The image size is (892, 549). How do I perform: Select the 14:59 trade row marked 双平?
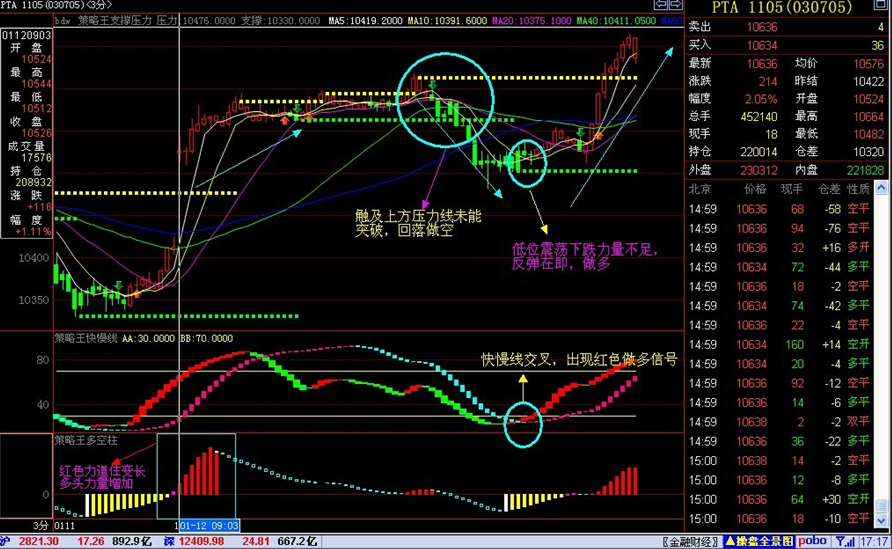pos(779,422)
